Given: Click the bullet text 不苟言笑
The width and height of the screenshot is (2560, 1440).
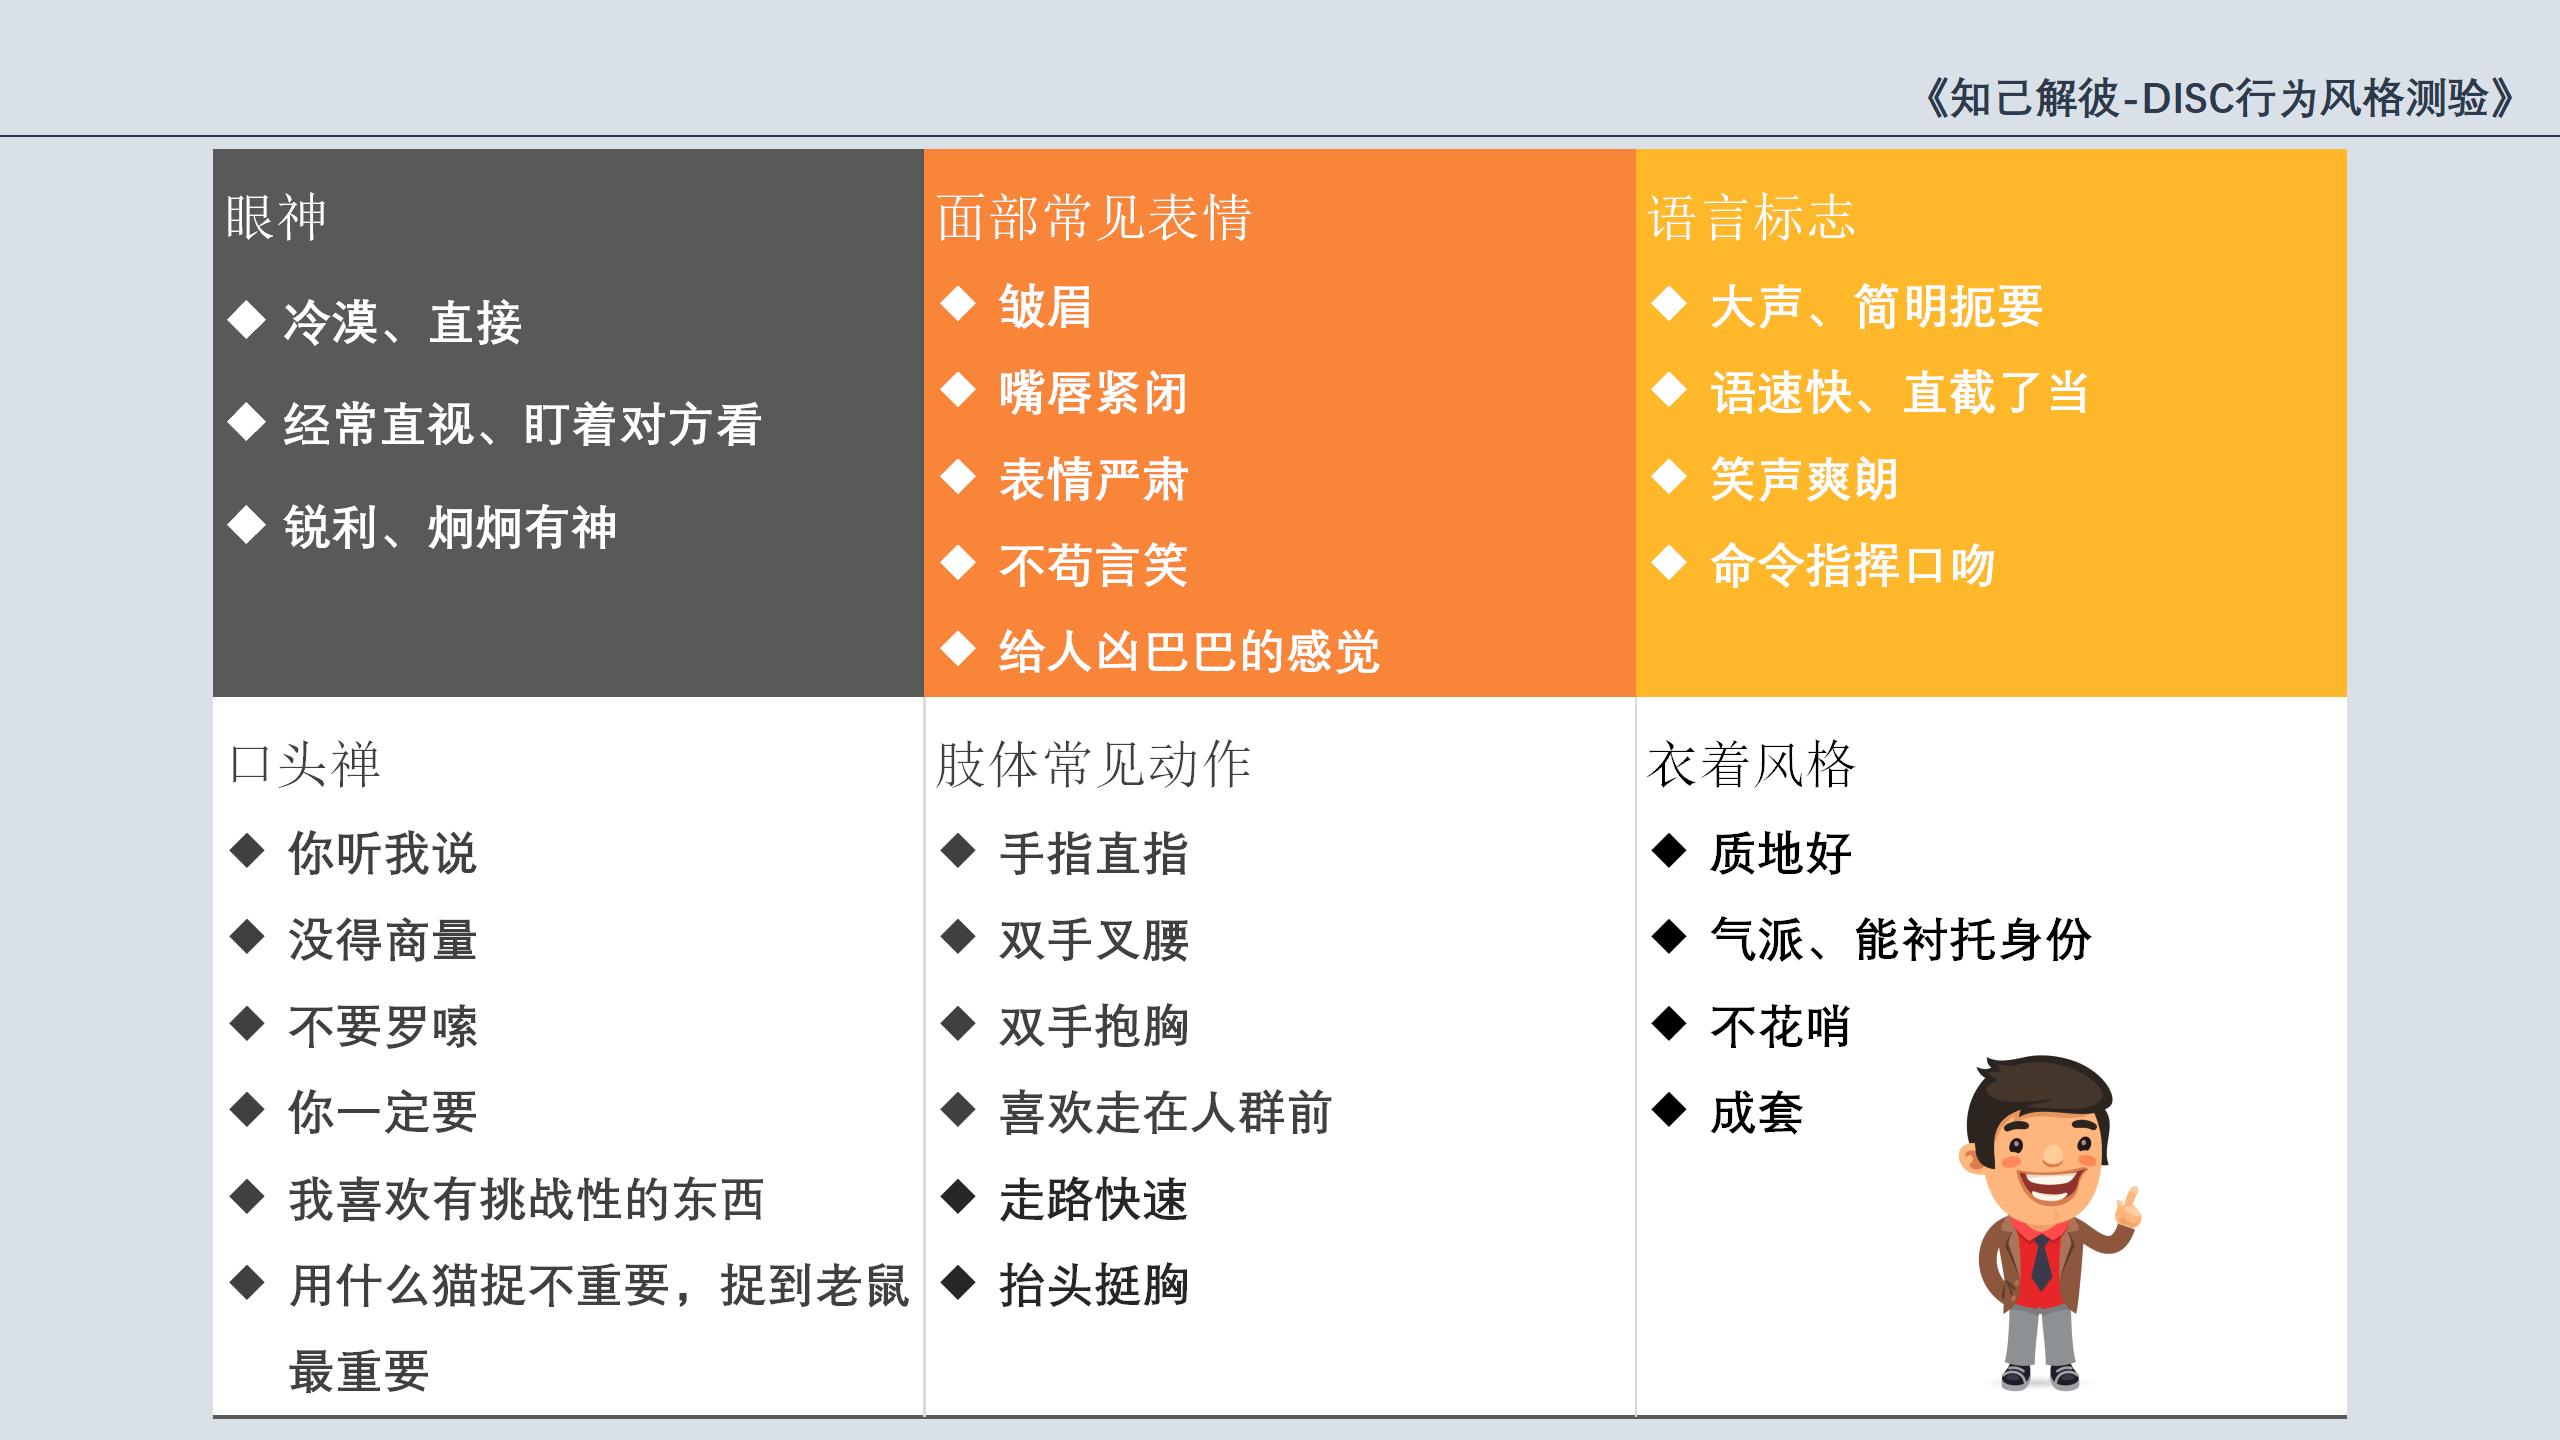Looking at the screenshot, I should pyautogui.click(x=1093, y=566).
